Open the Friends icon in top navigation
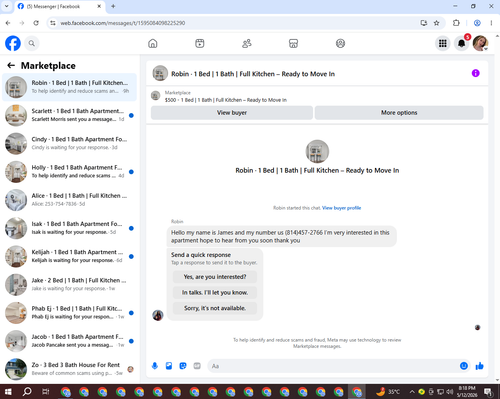This screenshot has height=399, width=500. click(x=247, y=43)
